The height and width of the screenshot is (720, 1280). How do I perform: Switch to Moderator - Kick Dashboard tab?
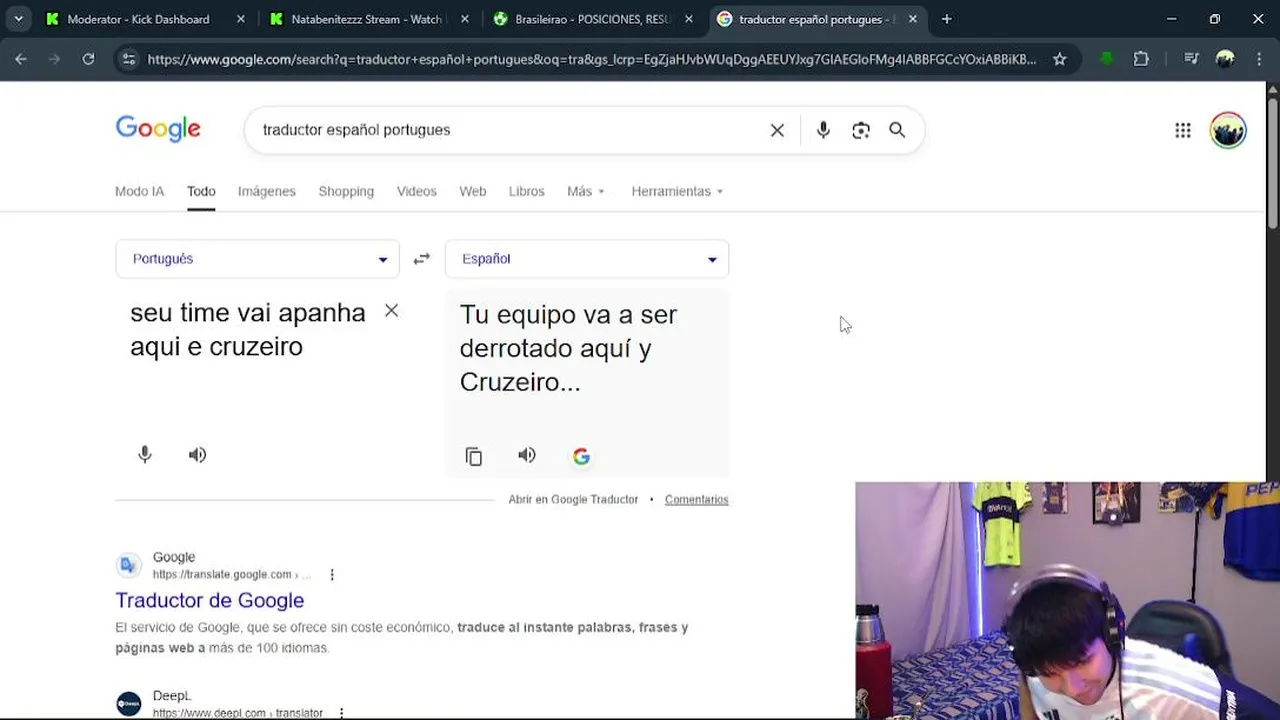click(x=138, y=19)
